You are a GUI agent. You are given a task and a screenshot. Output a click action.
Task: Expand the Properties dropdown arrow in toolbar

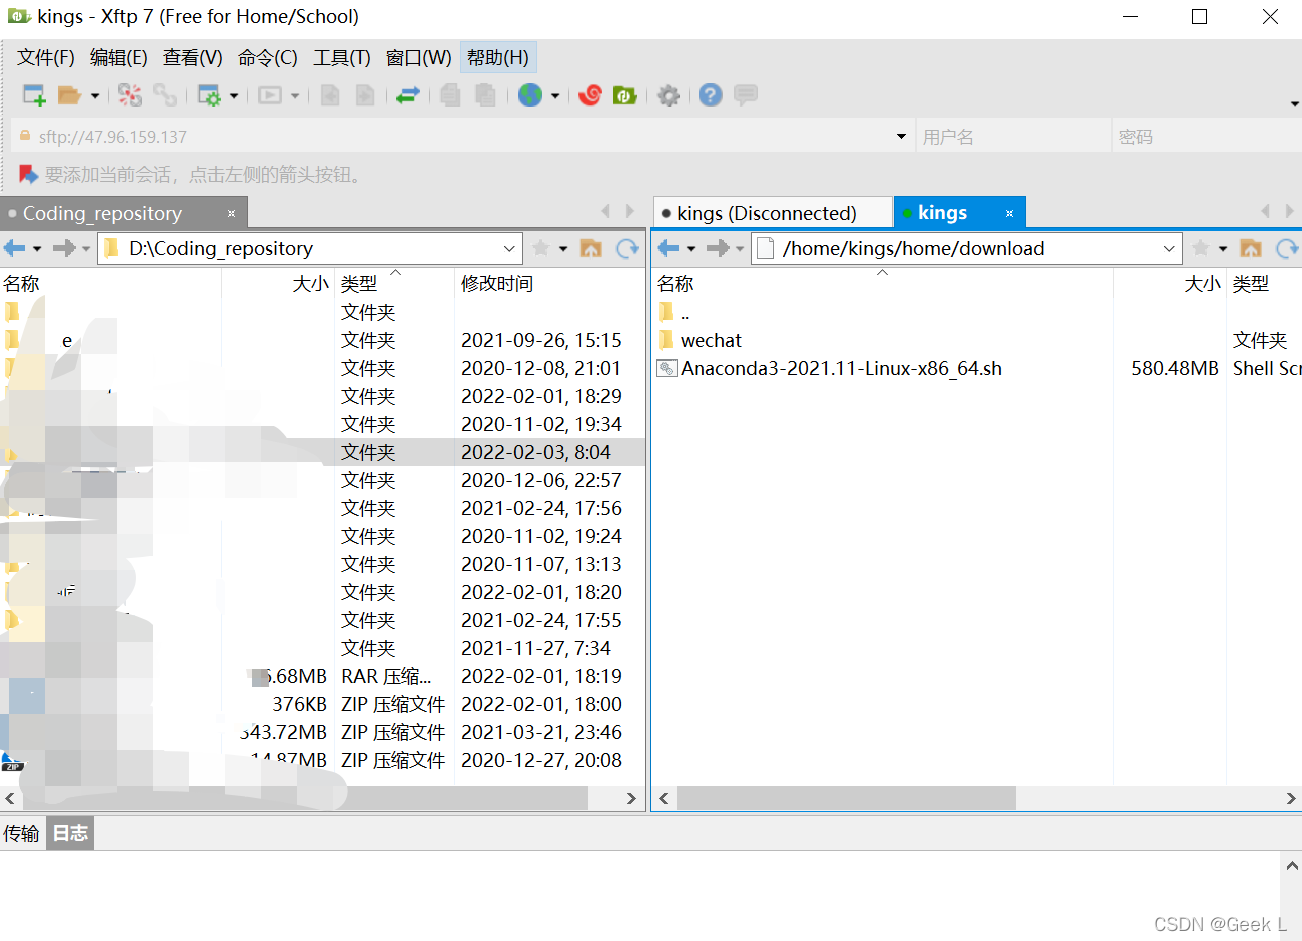tap(234, 96)
